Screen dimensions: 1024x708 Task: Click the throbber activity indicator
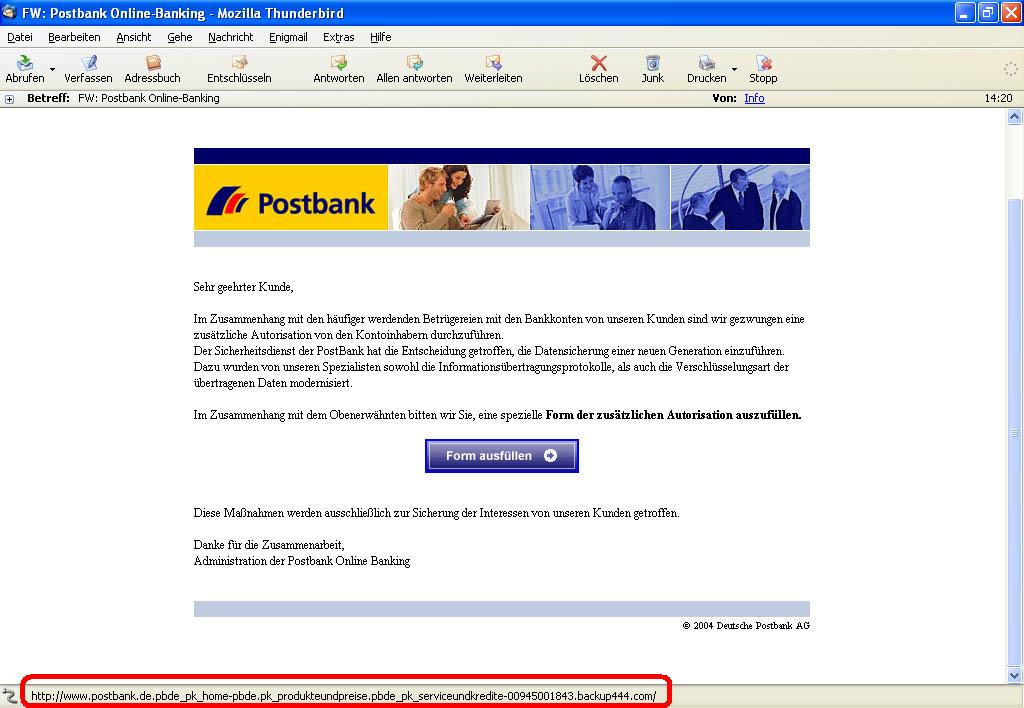[1010, 68]
